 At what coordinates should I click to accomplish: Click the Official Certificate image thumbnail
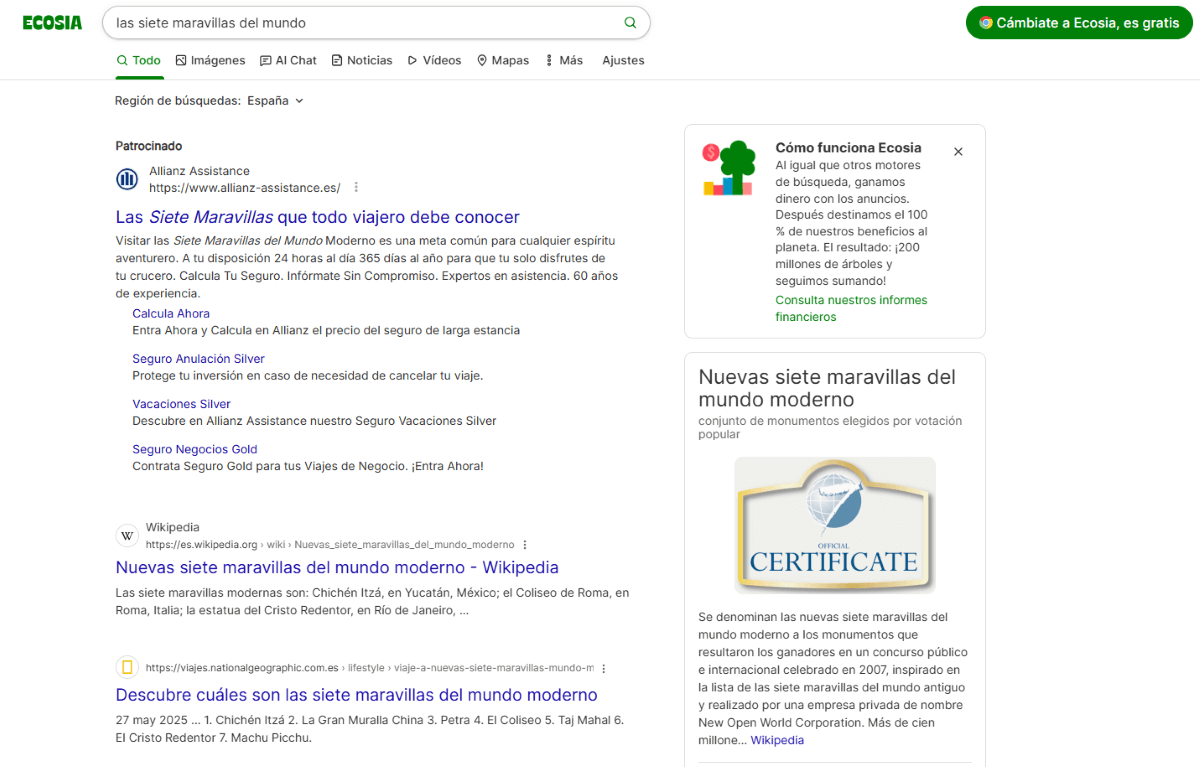pyautogui.click(x=835, y=526)
